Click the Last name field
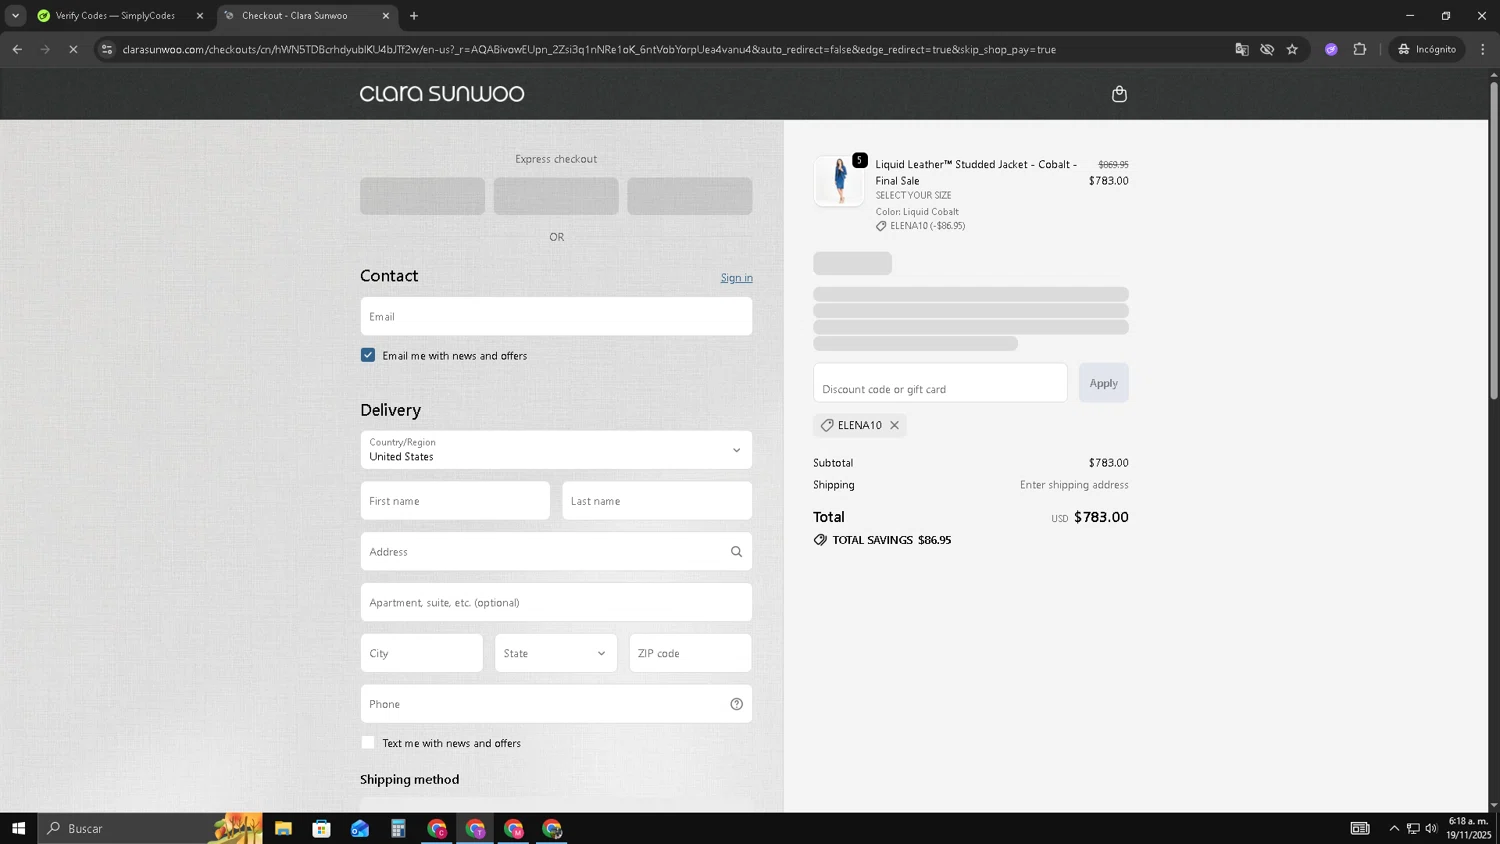This screenshot has height=844, width=1500. click(x=657, y=501)
